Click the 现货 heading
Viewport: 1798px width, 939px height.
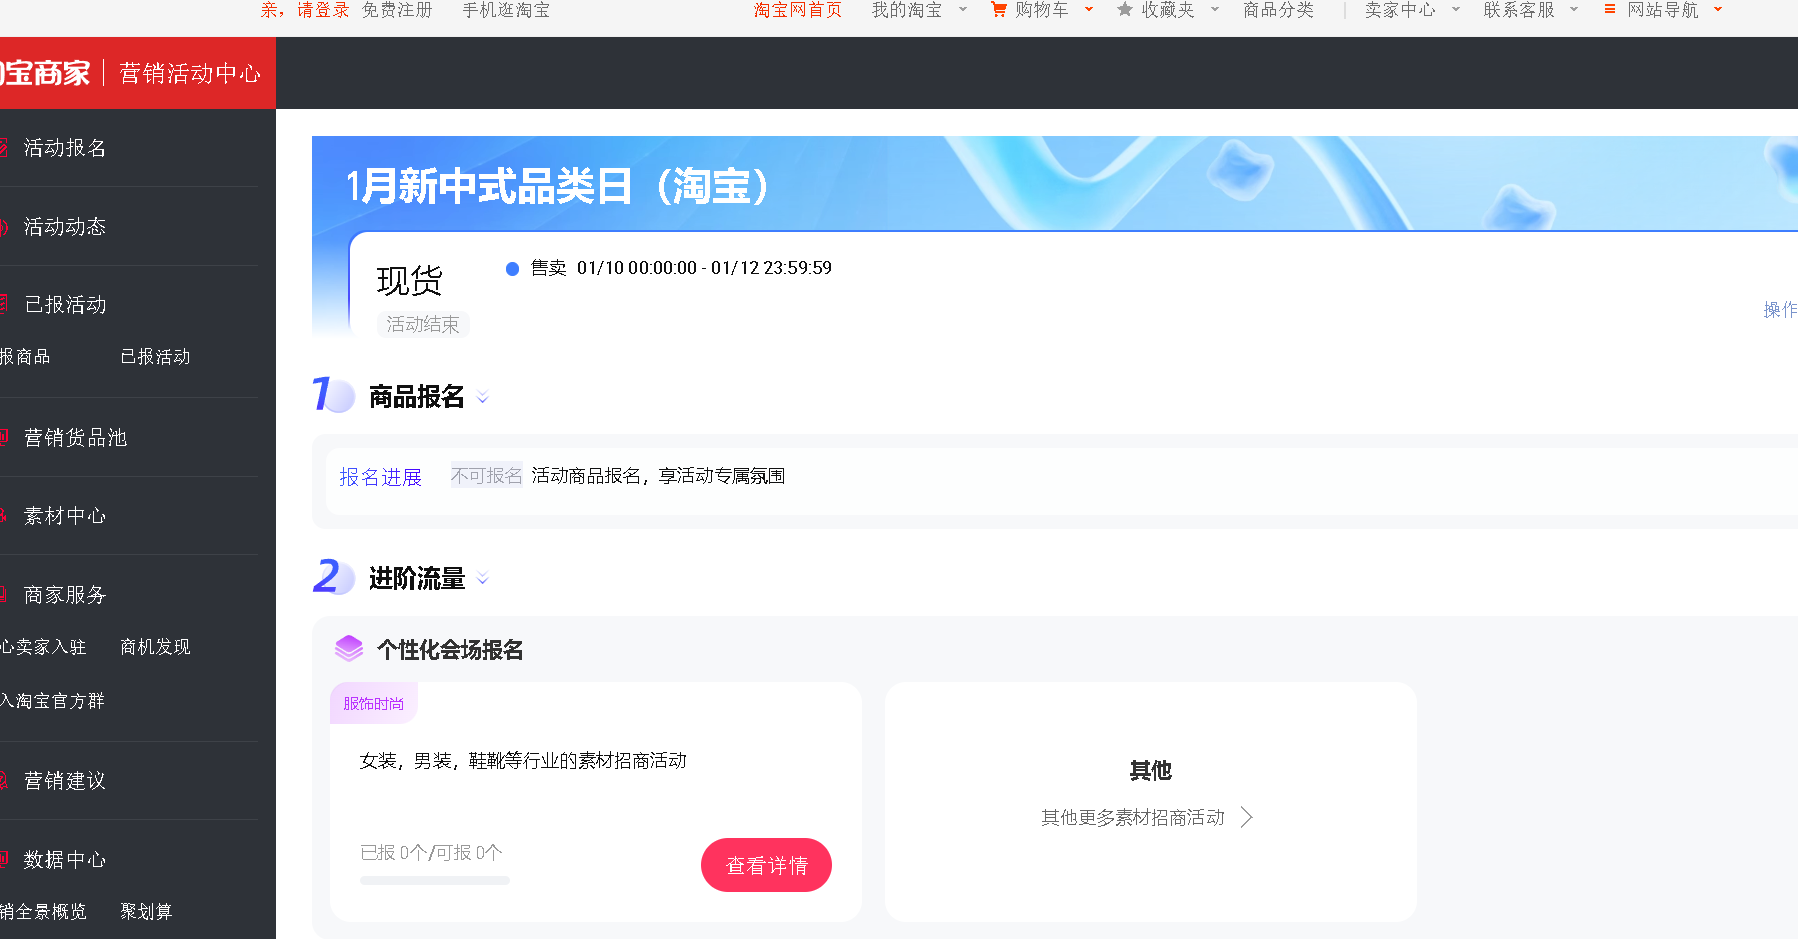[x=409, y=281]
